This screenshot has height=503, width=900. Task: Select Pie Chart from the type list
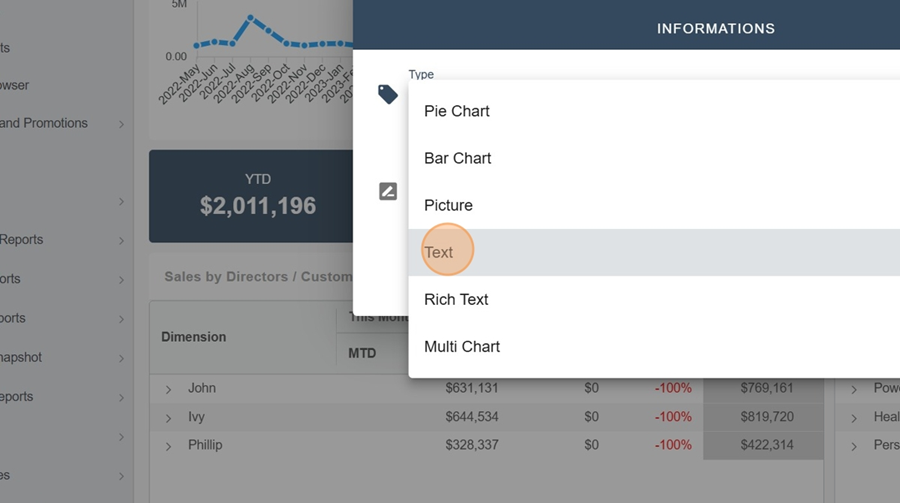click(457, 111)
